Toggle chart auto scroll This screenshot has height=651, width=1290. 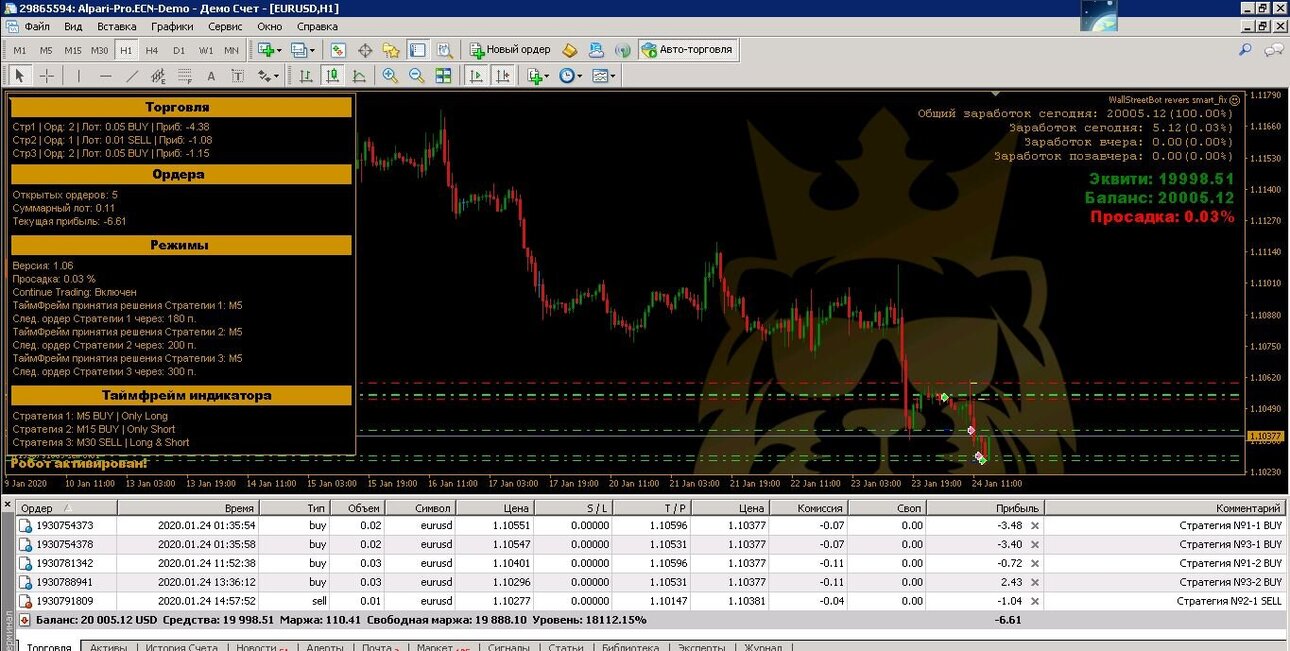coord(477,75)
